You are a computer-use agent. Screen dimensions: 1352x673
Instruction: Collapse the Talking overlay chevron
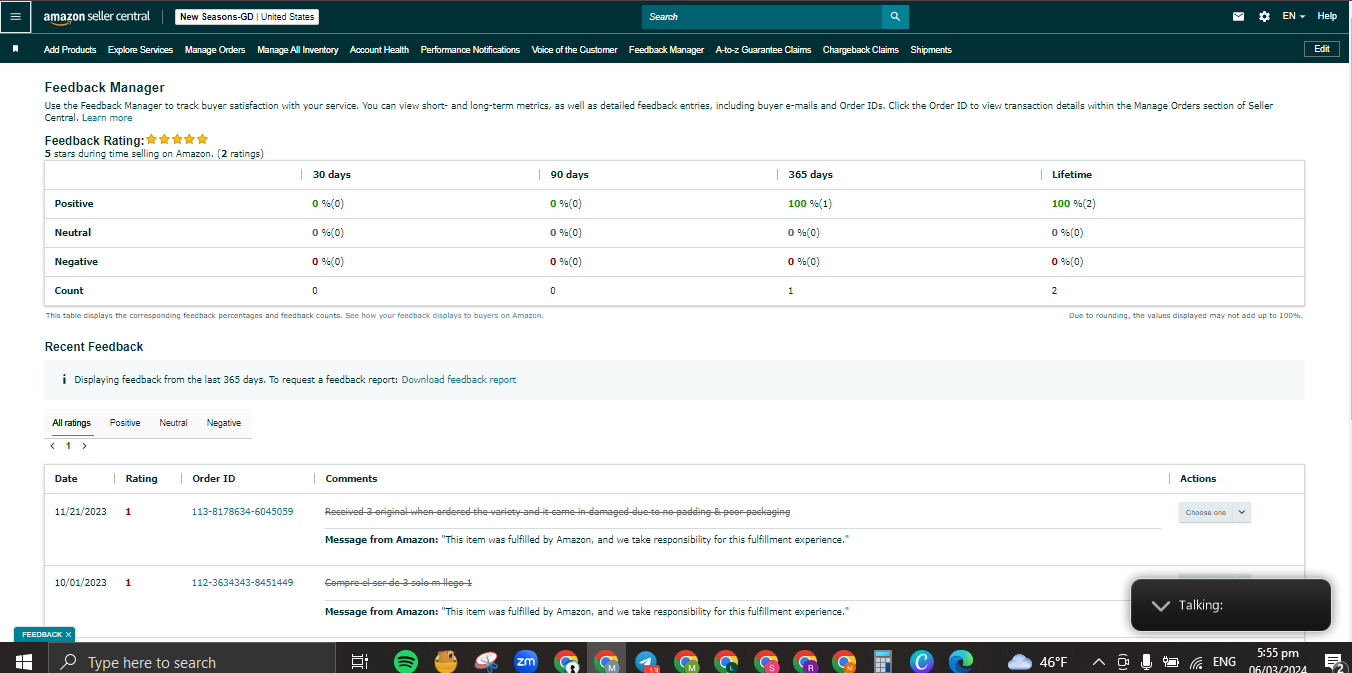1160,605
